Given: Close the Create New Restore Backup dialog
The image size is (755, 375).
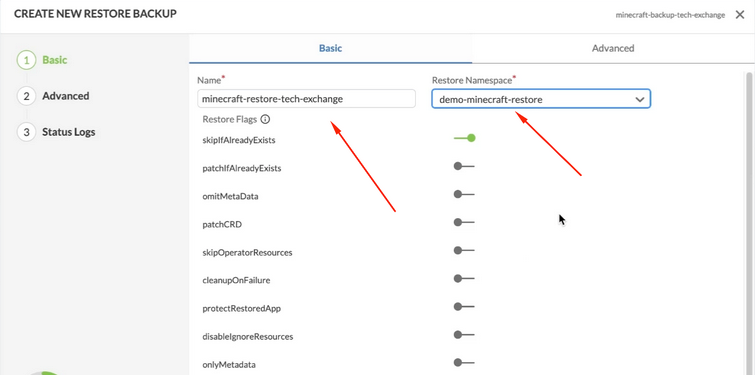Looking at the screenshot, I should [x=740, y=15].
